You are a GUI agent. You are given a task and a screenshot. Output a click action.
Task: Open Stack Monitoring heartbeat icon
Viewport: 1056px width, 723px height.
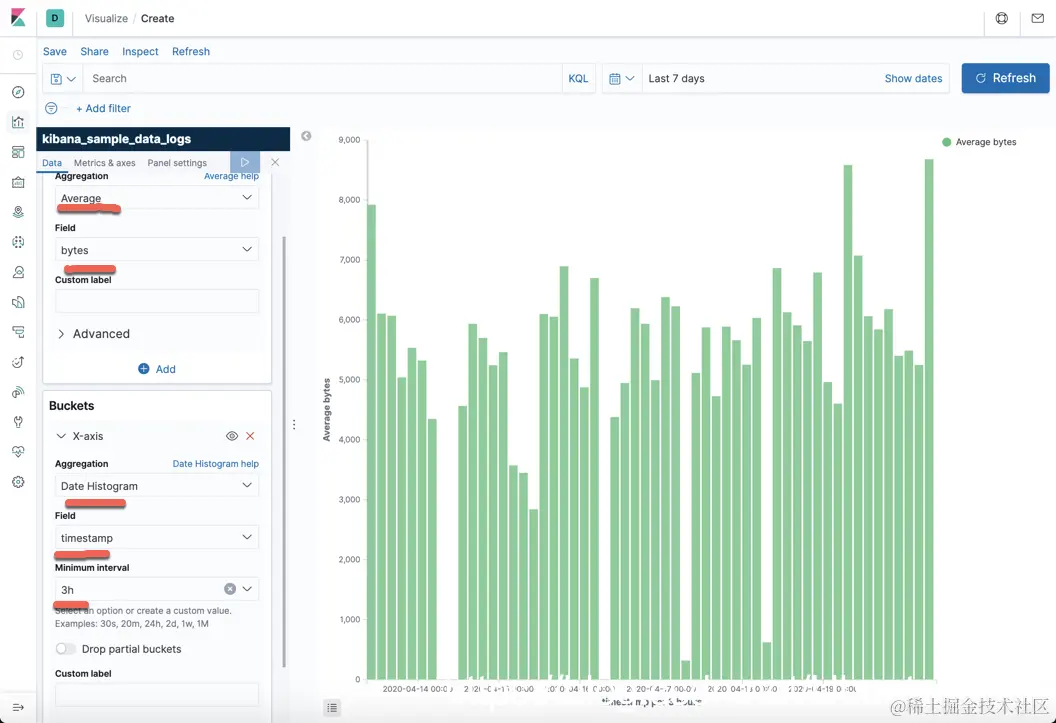(18, 452)
